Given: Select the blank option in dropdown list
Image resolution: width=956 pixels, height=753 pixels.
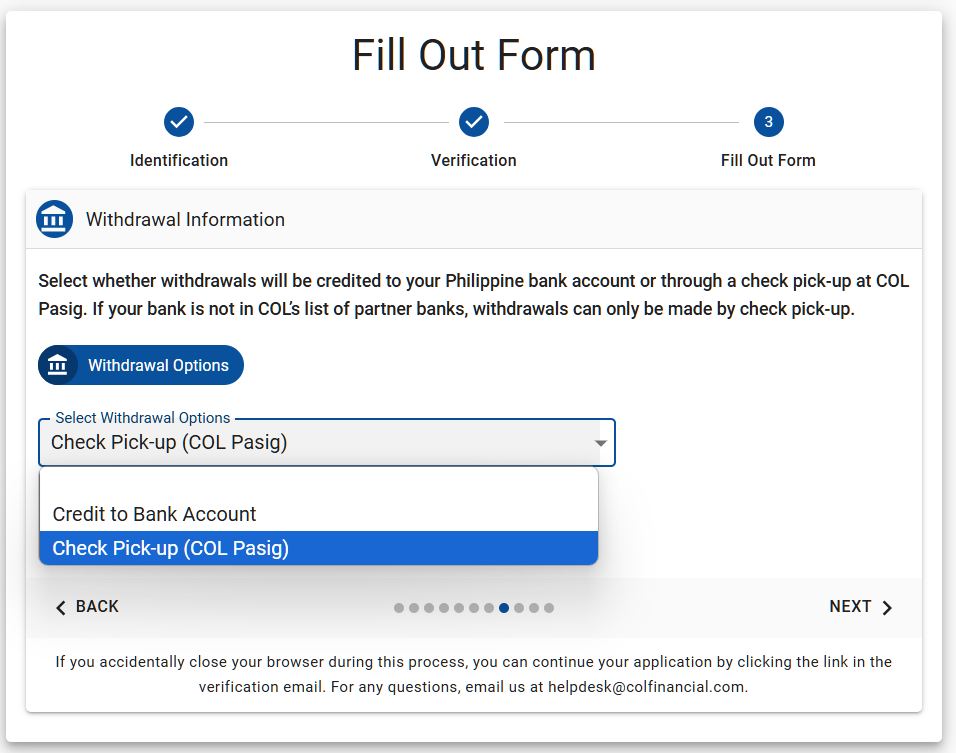Looking at the screenshot, I should tap(318, 483).
